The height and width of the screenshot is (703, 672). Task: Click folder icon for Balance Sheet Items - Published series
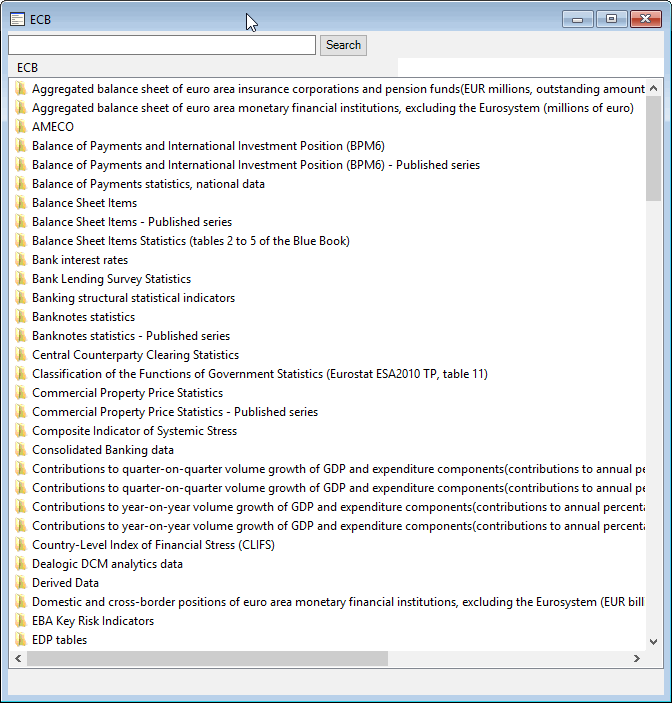(21, 222)
